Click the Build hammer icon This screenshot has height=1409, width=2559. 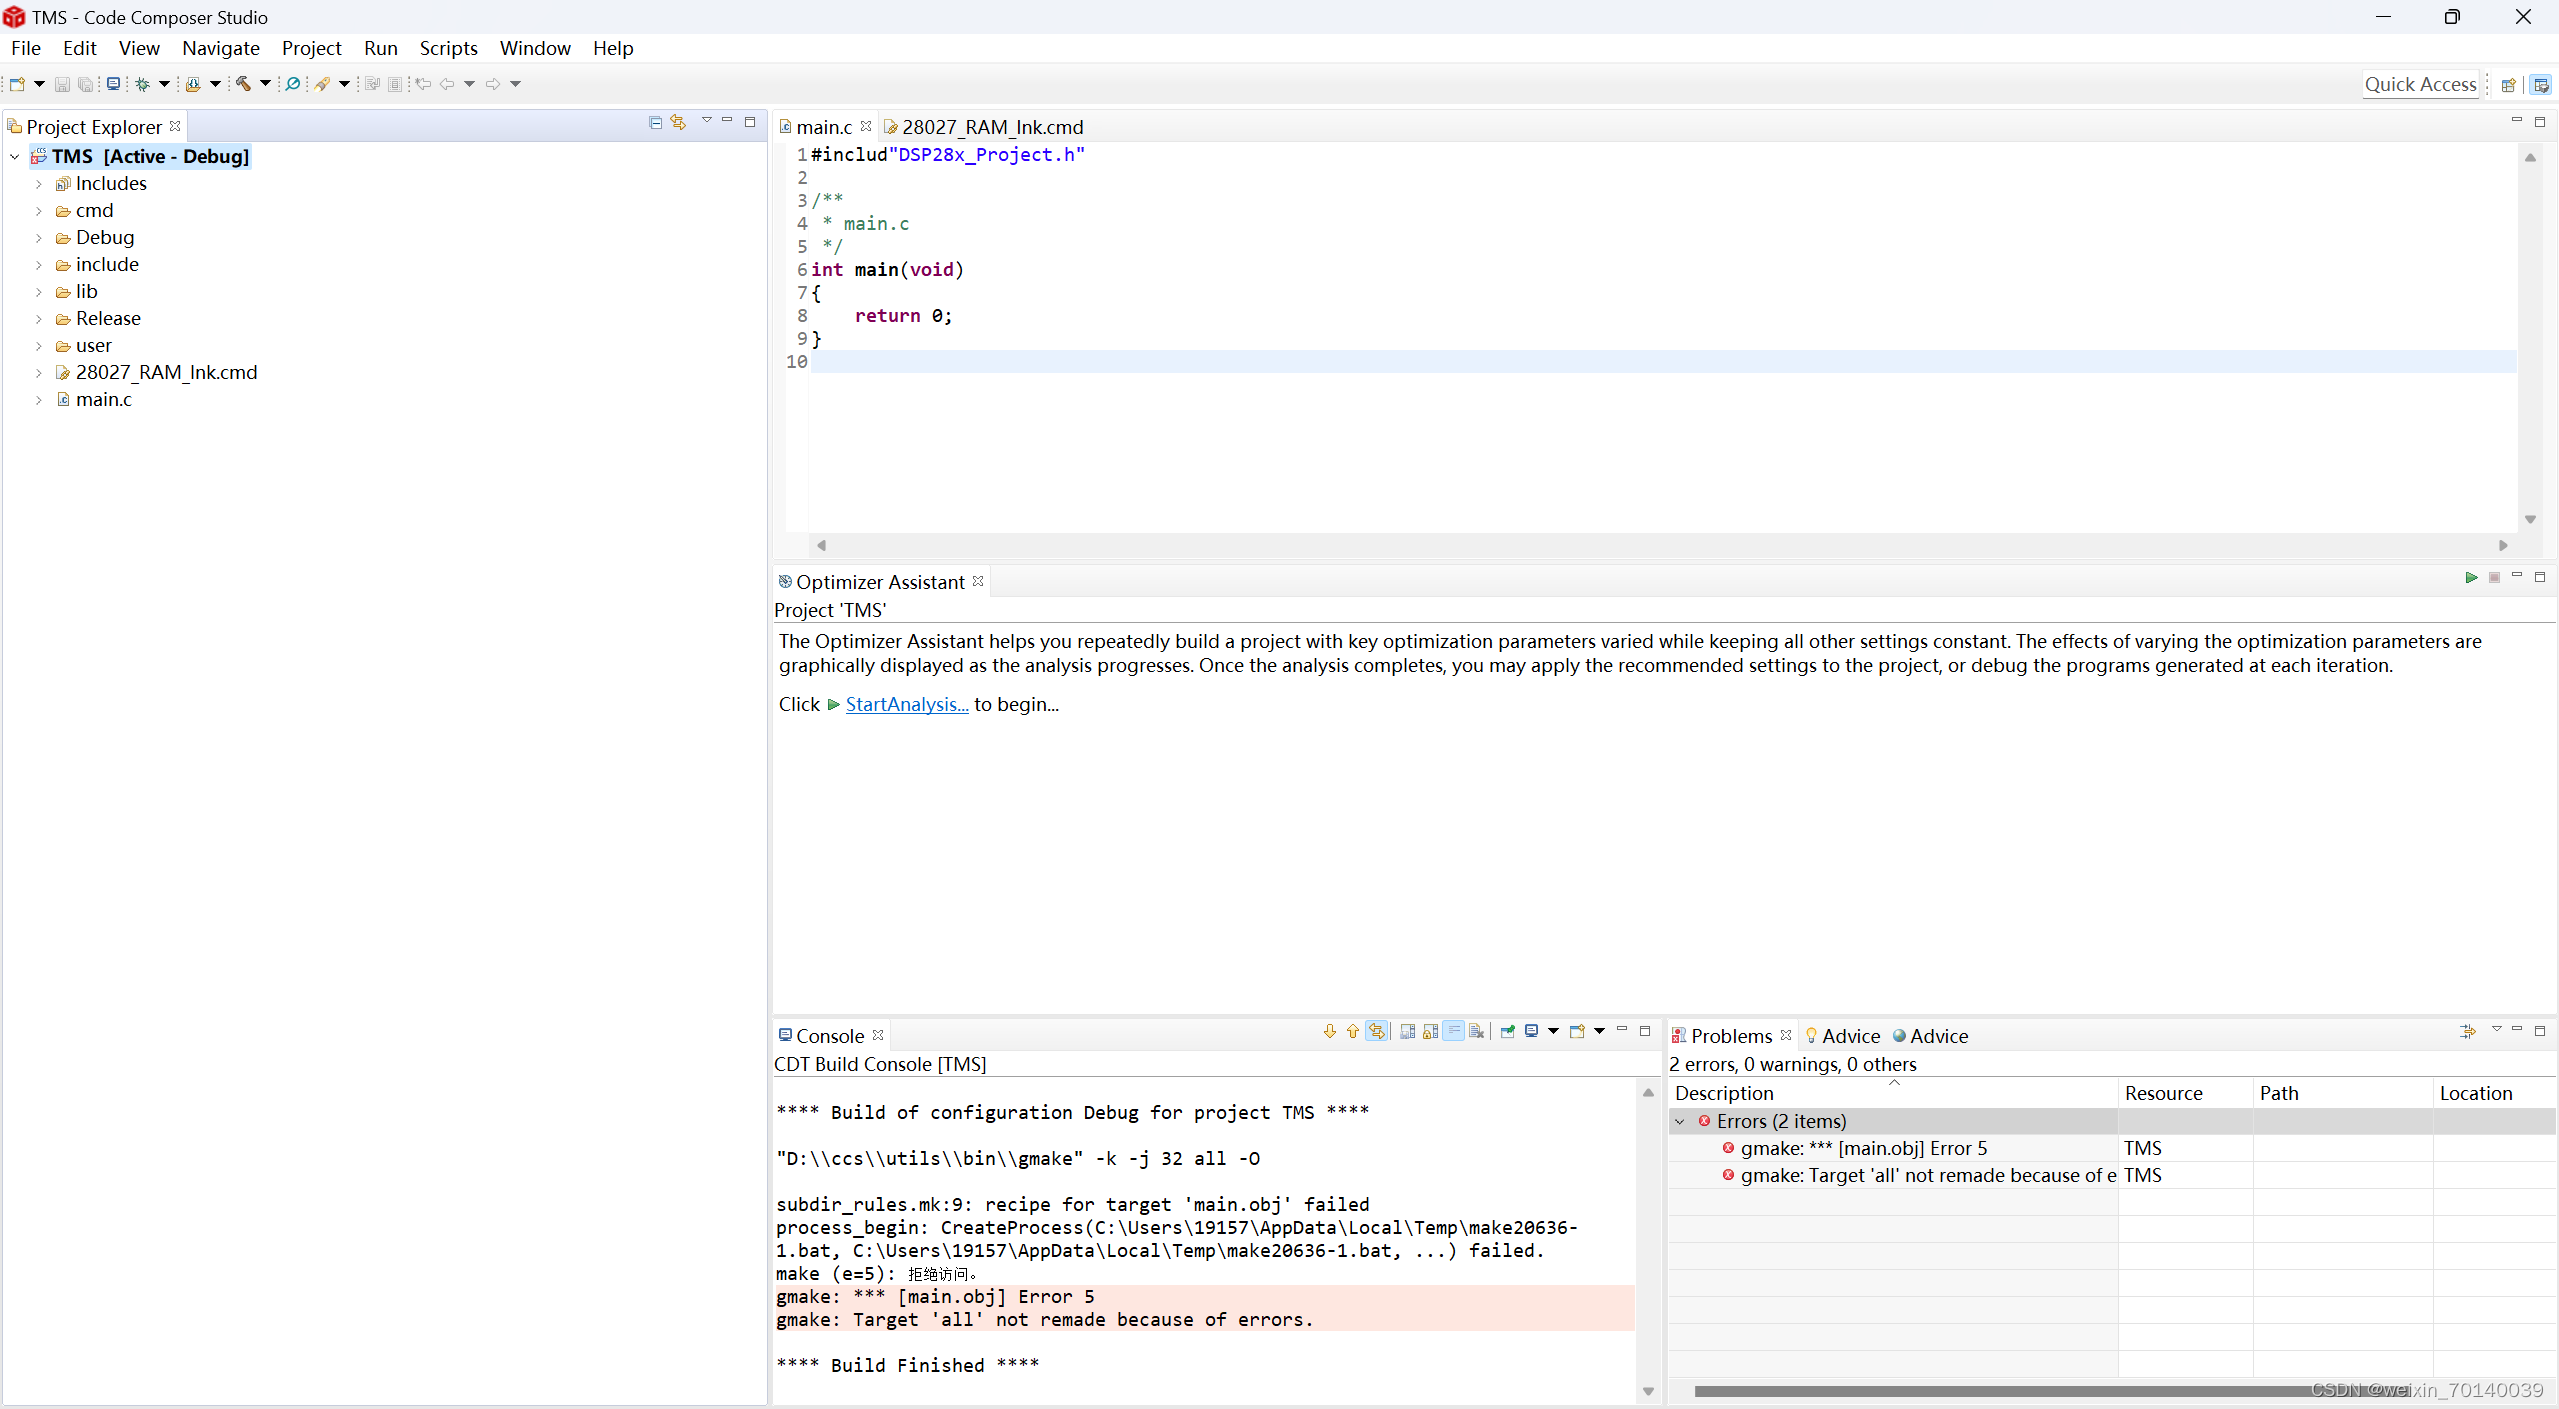(243, 84)
